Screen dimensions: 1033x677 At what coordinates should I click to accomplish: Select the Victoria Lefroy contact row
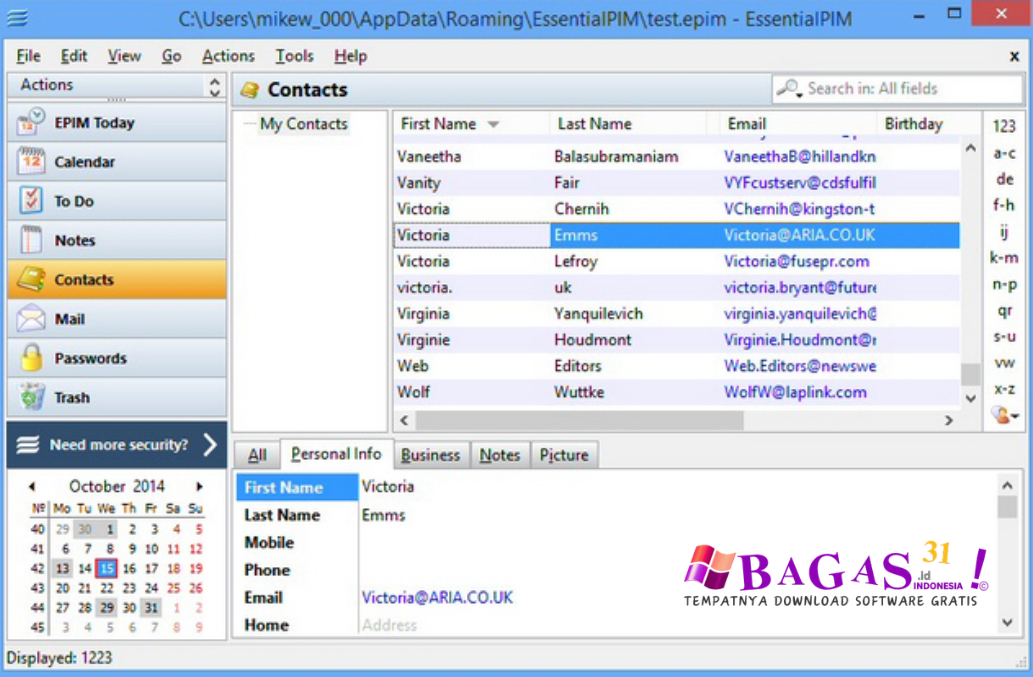coord(676,261)
